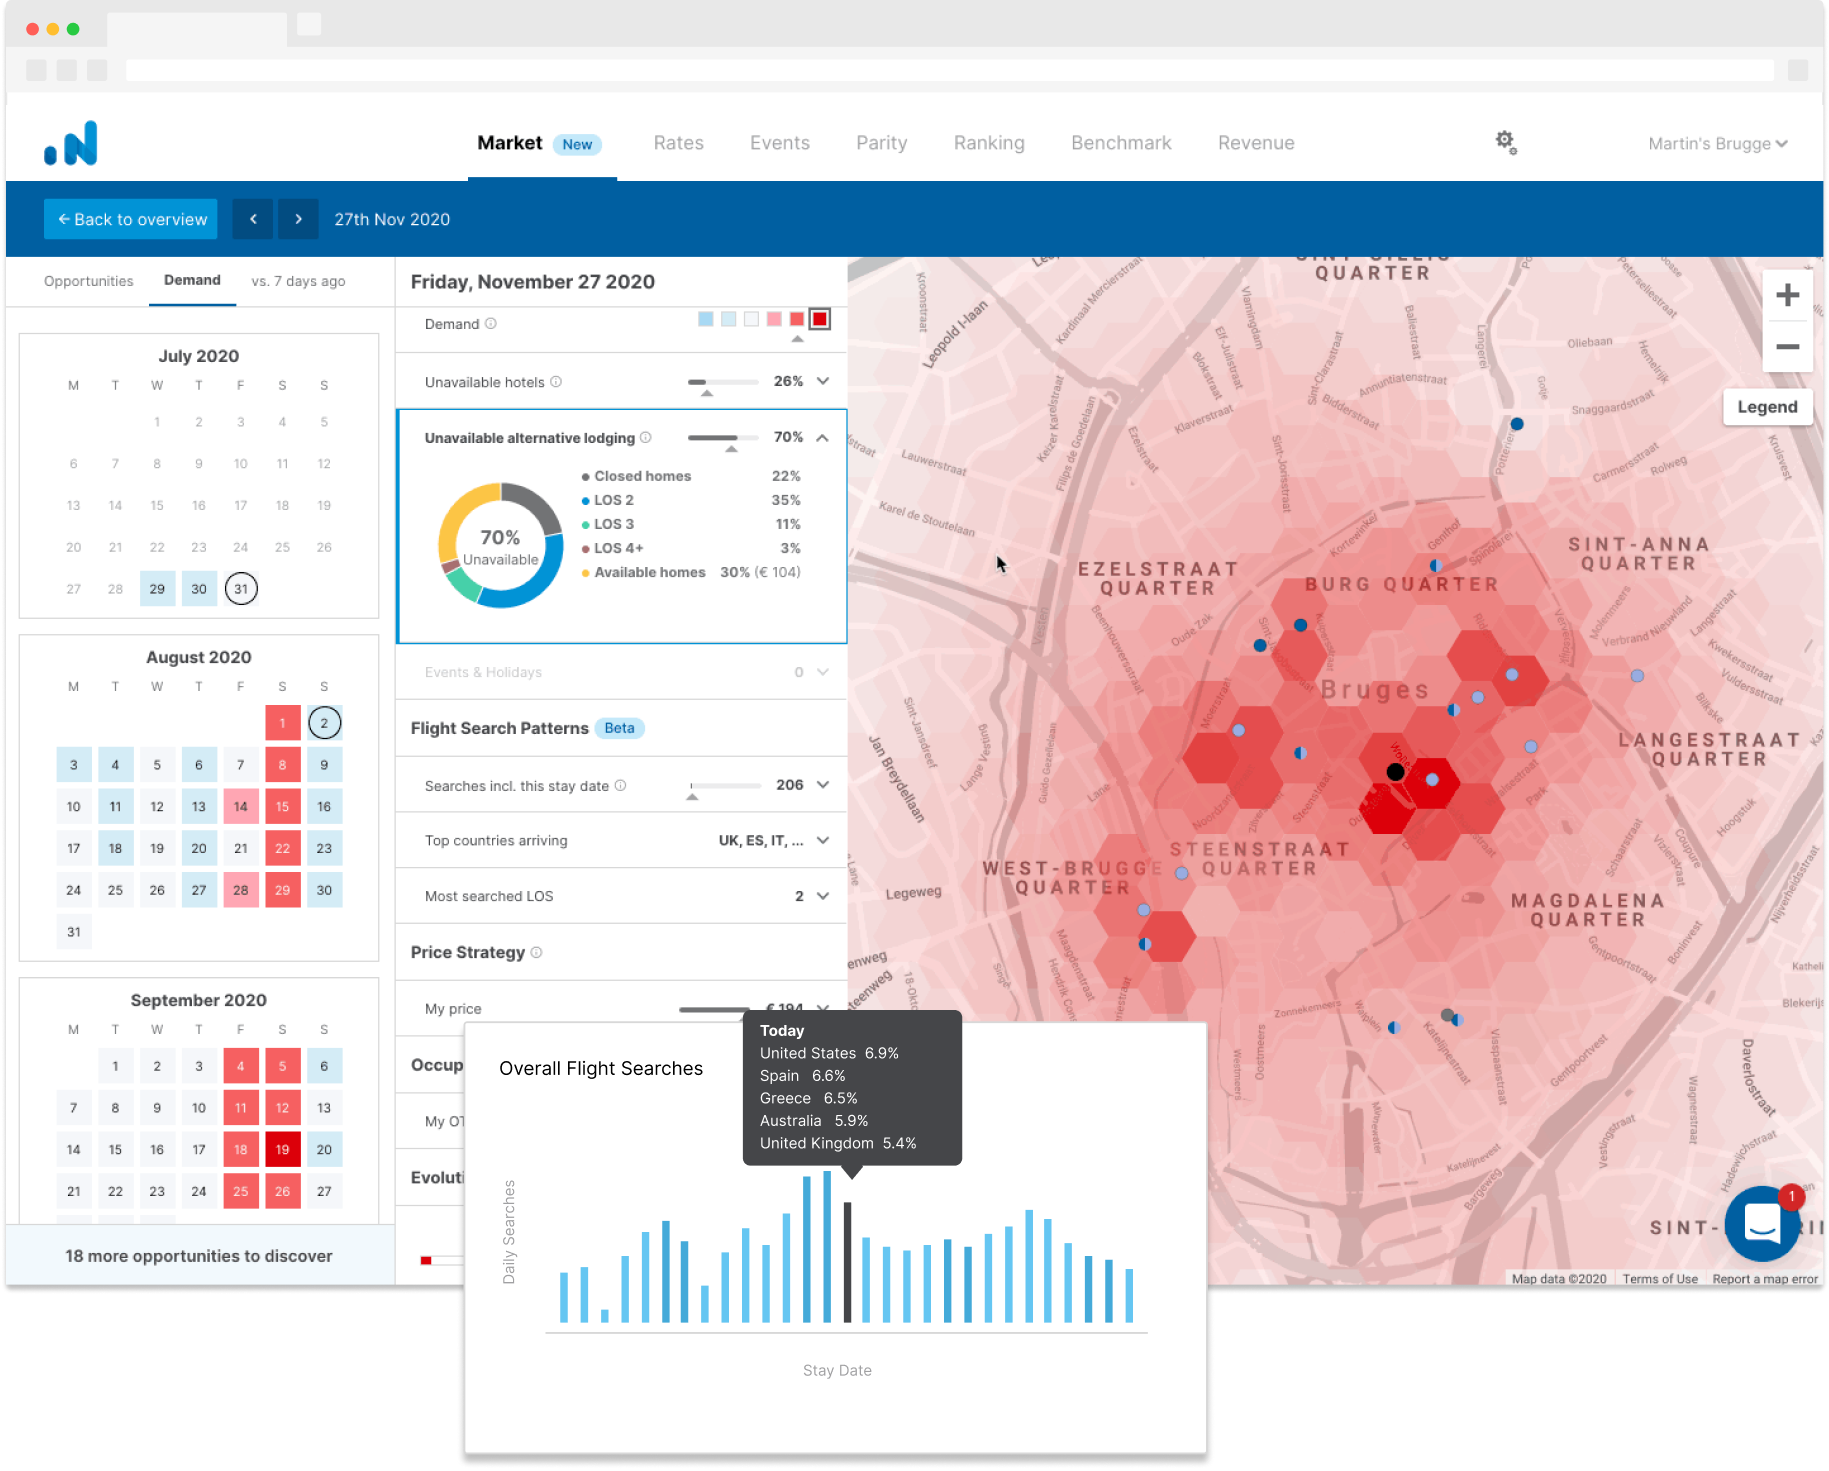Viewport: 1829px width, 1471px height.
Task: Zoom in on the map
Action: tap(1787, 294)
